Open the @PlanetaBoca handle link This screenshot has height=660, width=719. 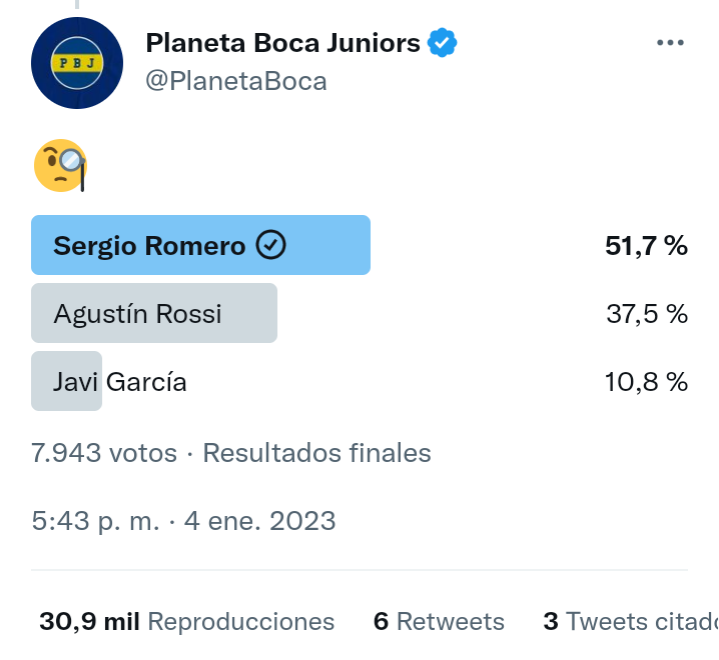(x=236, y=81)
